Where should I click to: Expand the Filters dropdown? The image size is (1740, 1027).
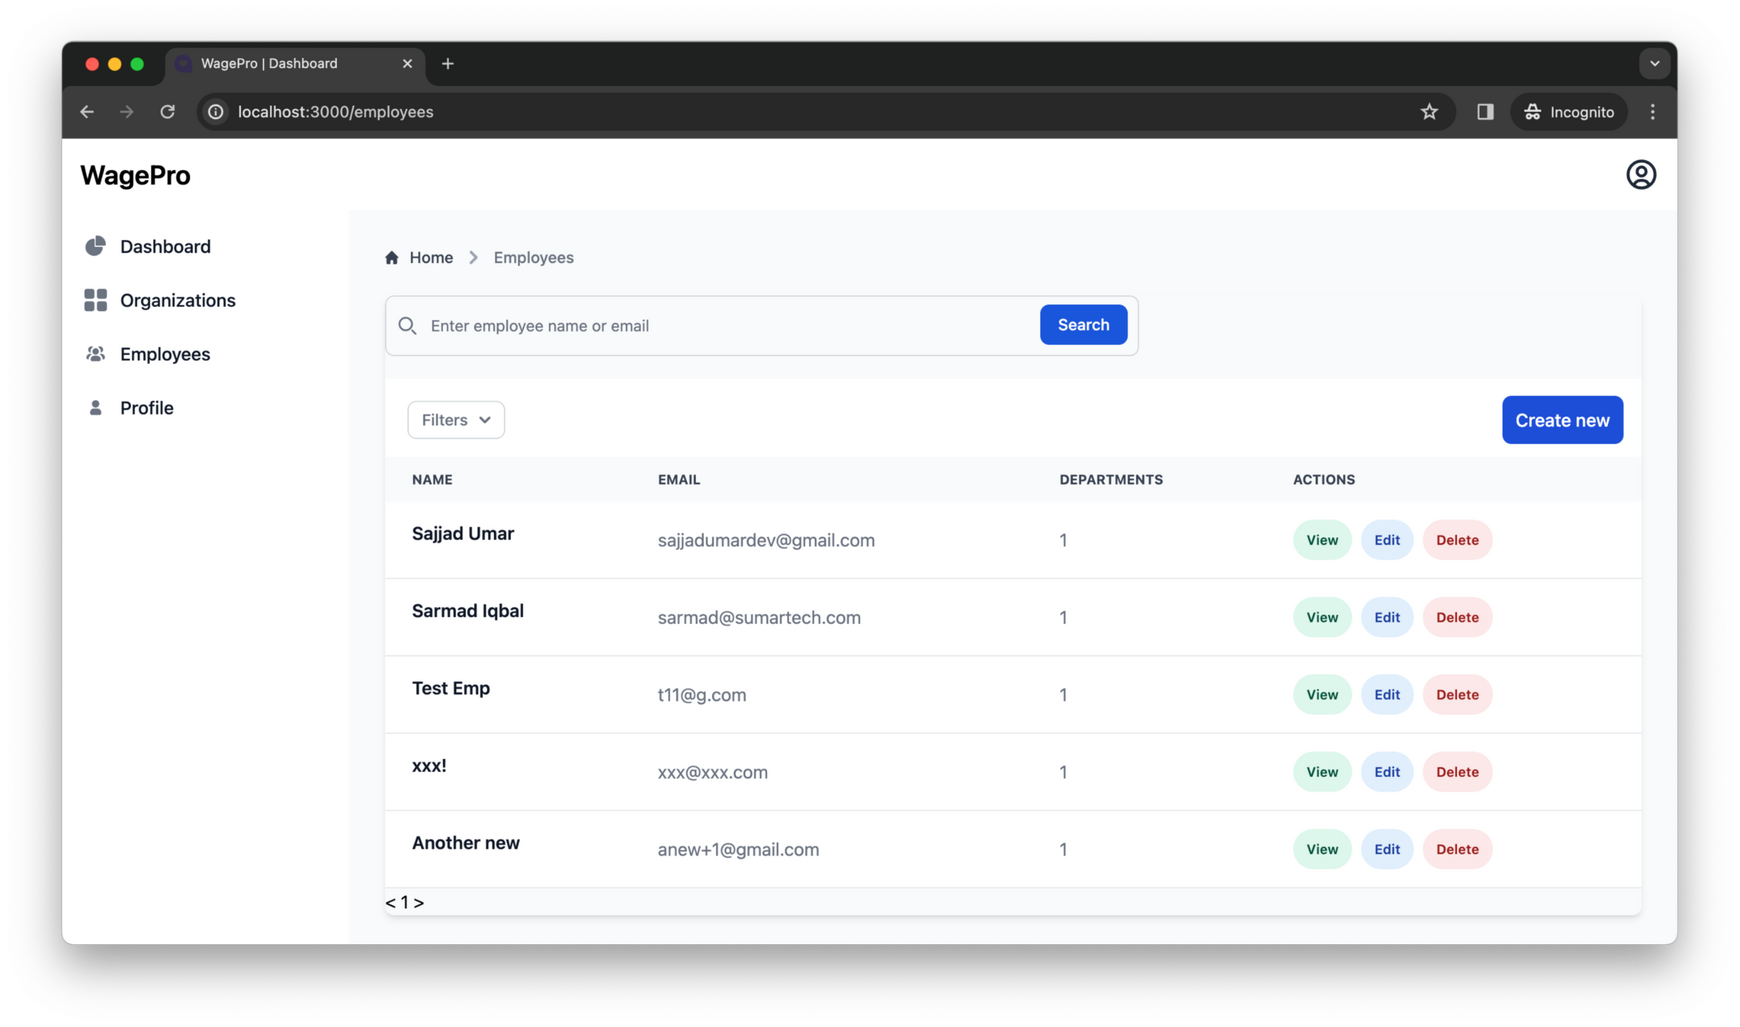(x=455, y=420)
